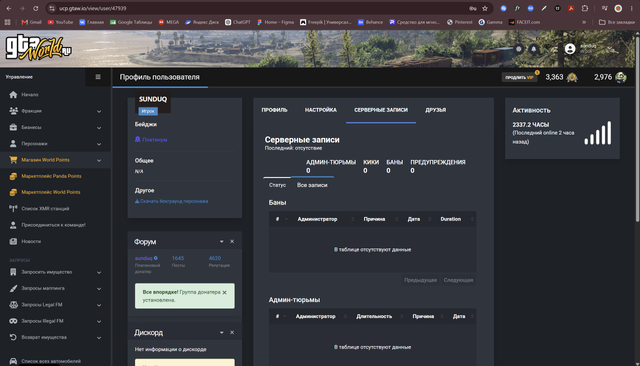Screen dimensions: 640x366
Task: Expand Магазин World Points chevron
Action: click(99, 160)
